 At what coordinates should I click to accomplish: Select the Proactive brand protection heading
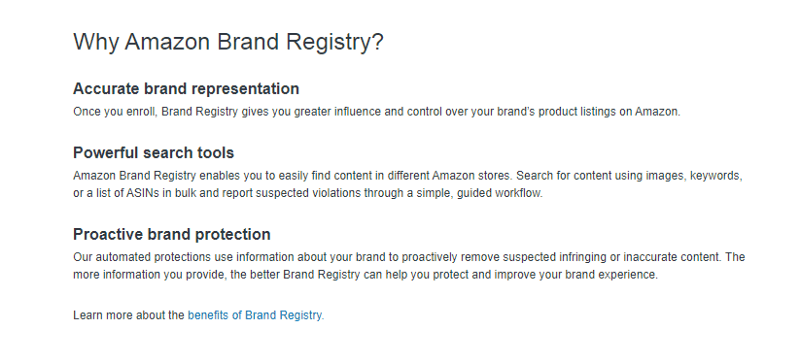pyautogui.click(x=172, y=234)
